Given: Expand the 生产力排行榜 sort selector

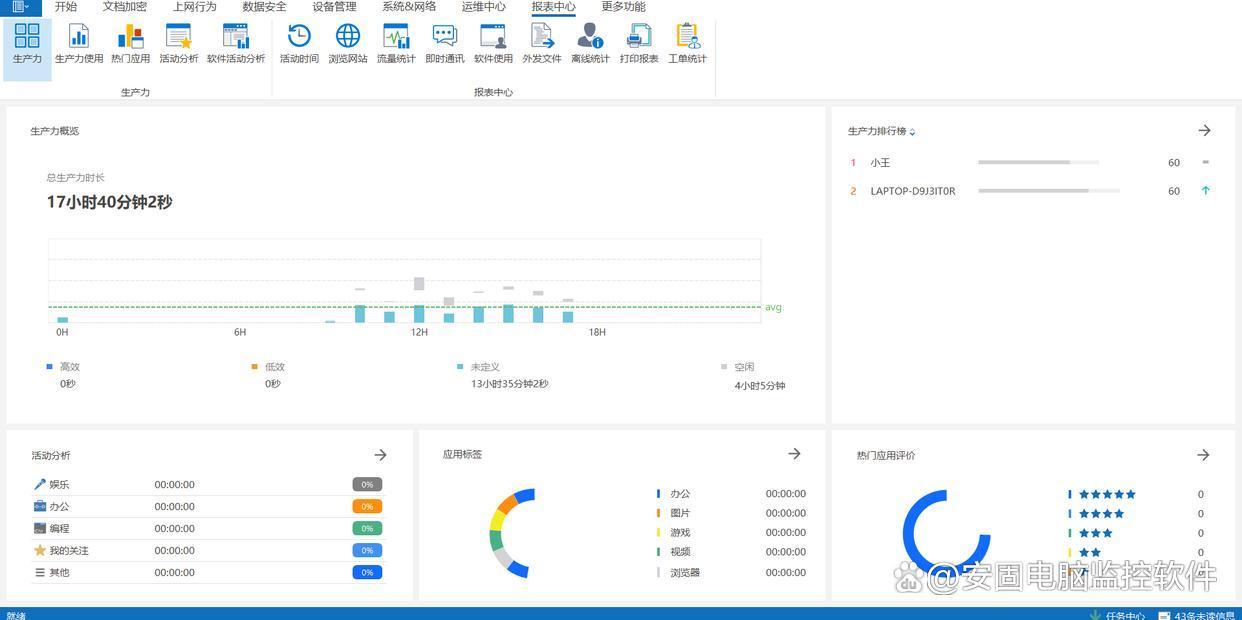Looking at the screenshot, I should pyautogui.click(x=912, y=132).
